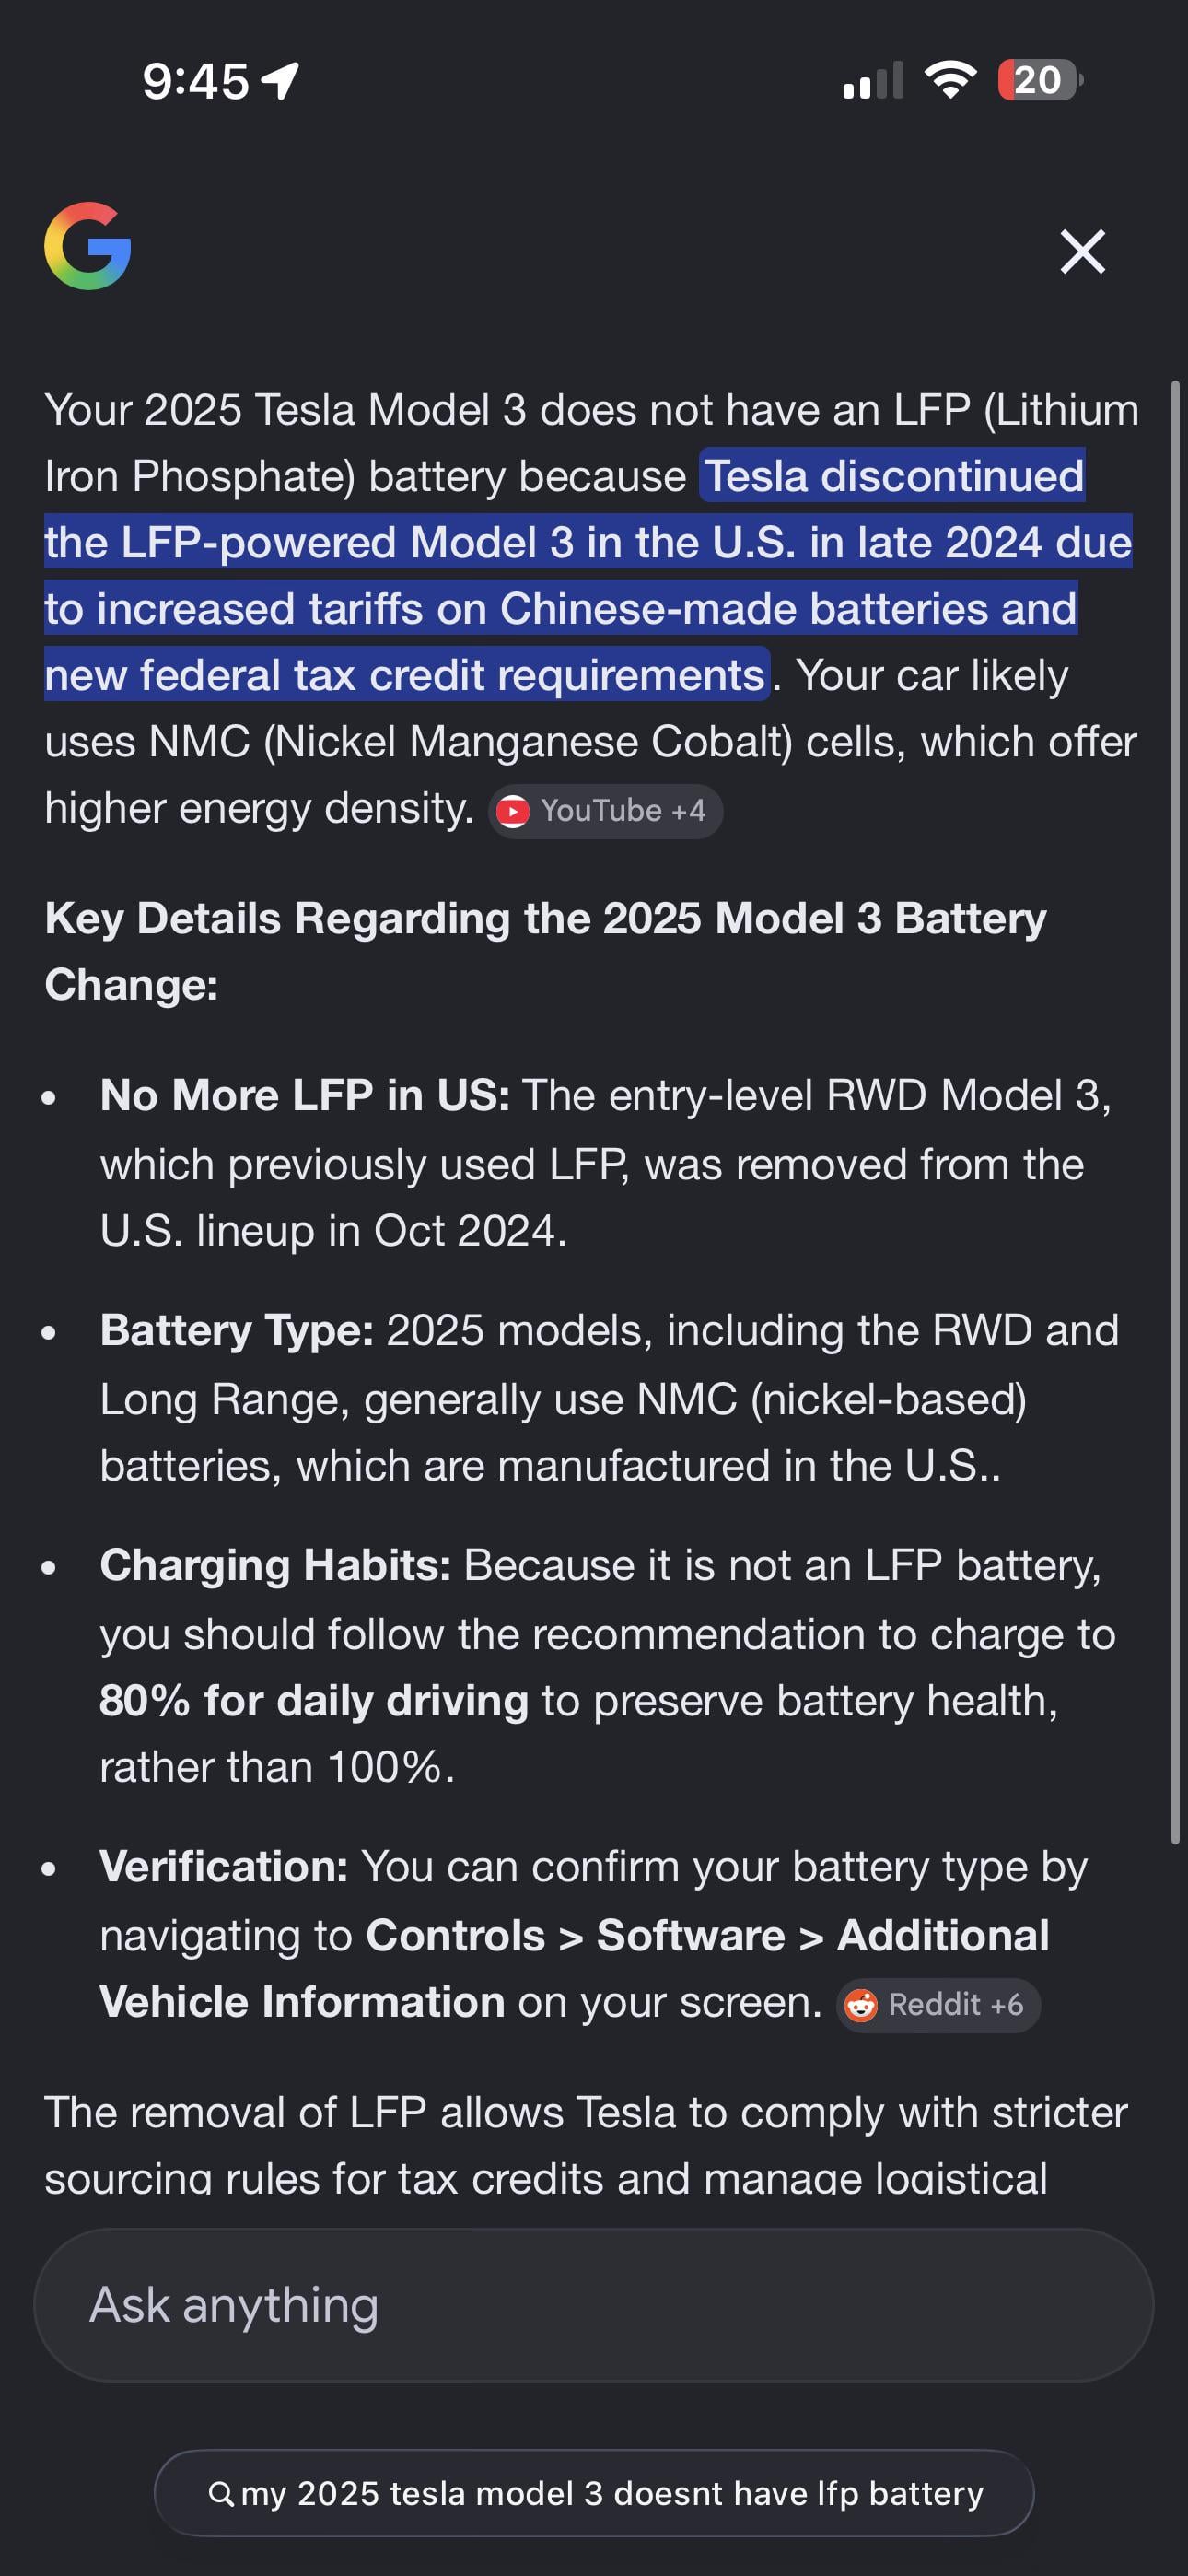Tap the Reddit mascot icon

(861, 2005)
